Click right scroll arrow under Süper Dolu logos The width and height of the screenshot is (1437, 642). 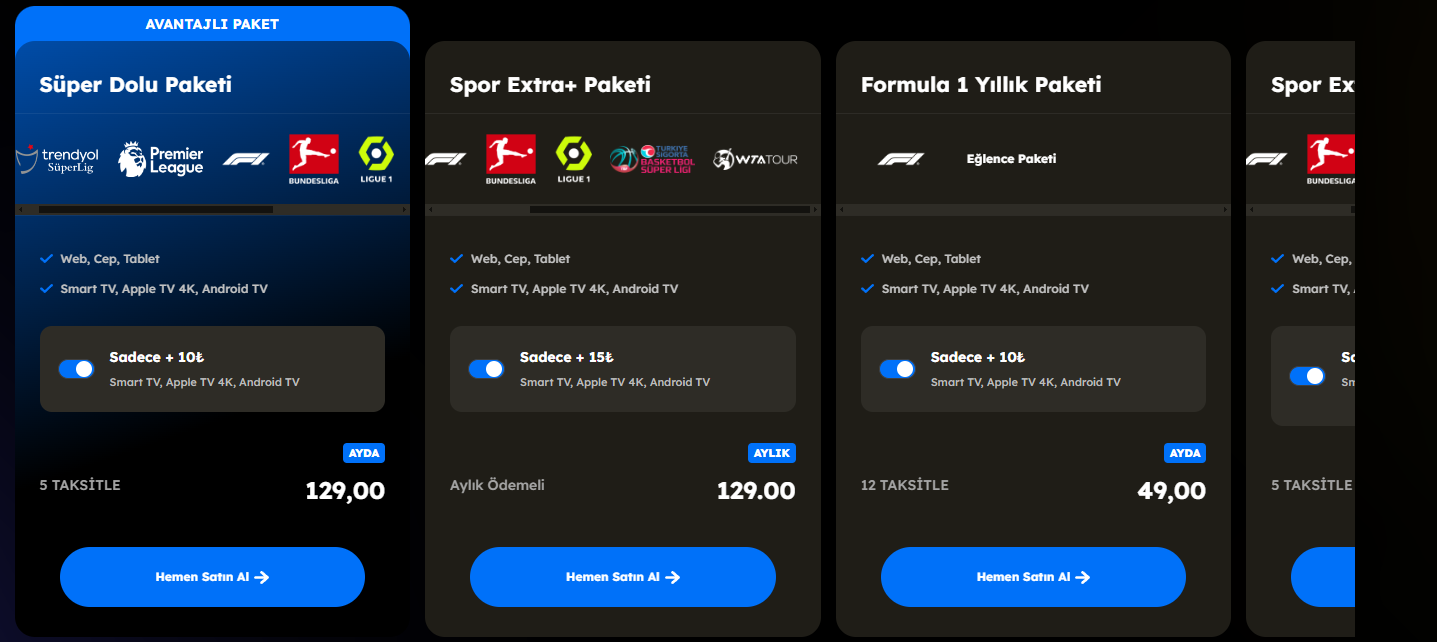404,209
